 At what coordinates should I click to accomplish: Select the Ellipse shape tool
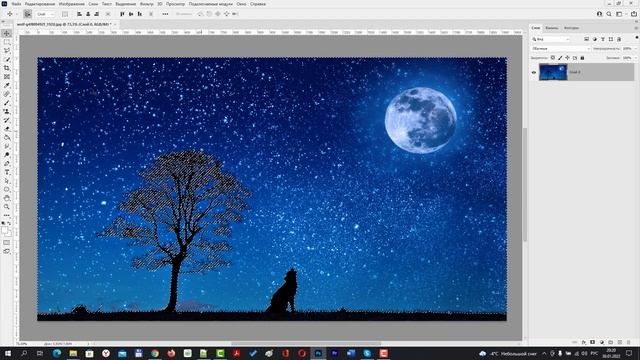7,189
